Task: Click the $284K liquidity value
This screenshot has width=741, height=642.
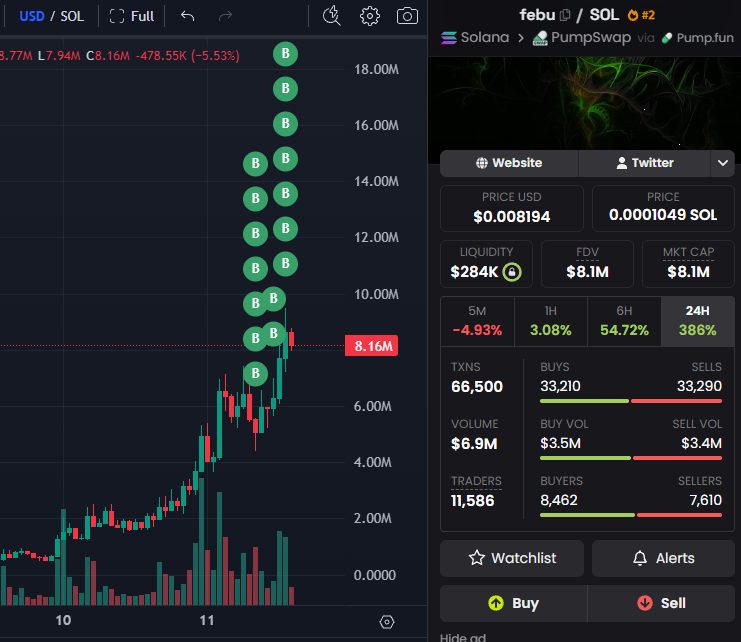Action: (x=474, y=272)
